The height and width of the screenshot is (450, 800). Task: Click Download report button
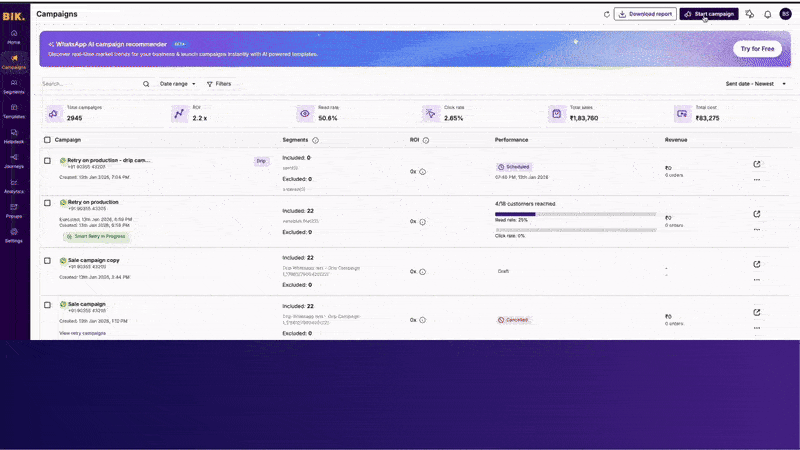click(645, 14)
